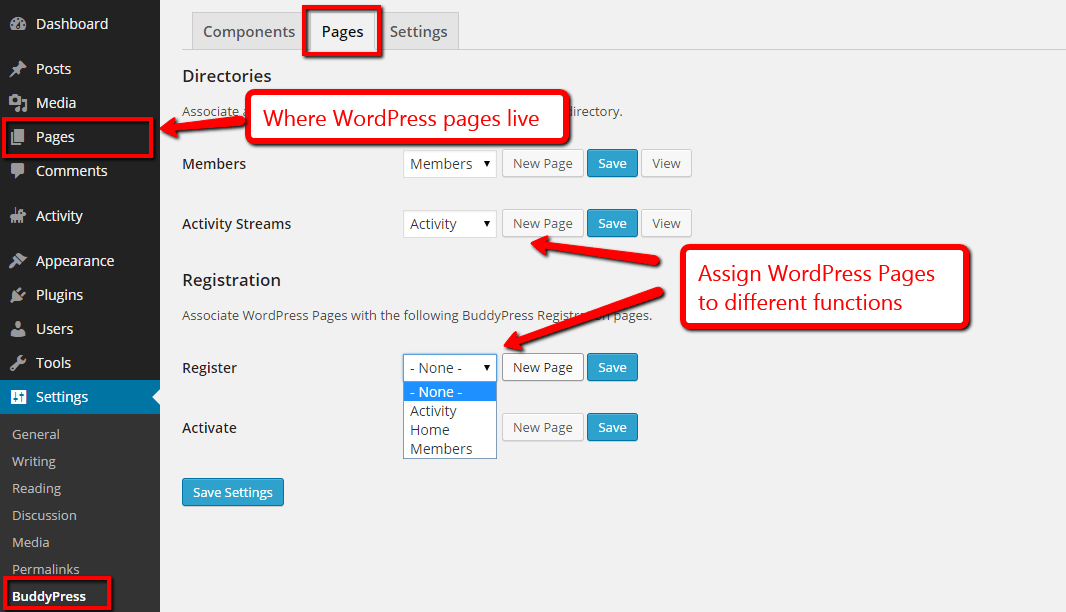Click New Page for Activity Streams
Image resolution: width=1066 pixels, height=612 pixels.
coord(543,223)
